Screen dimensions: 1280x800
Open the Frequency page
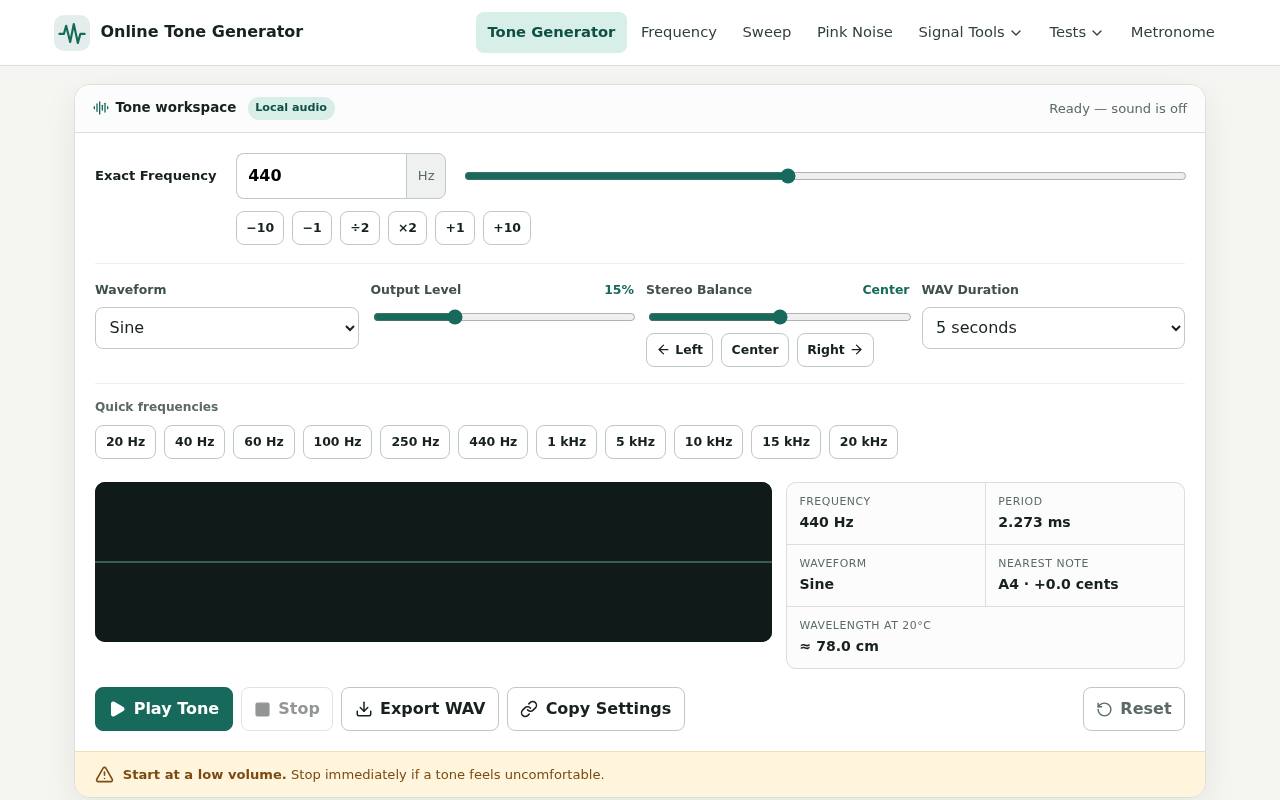click(x=679, y=32)
